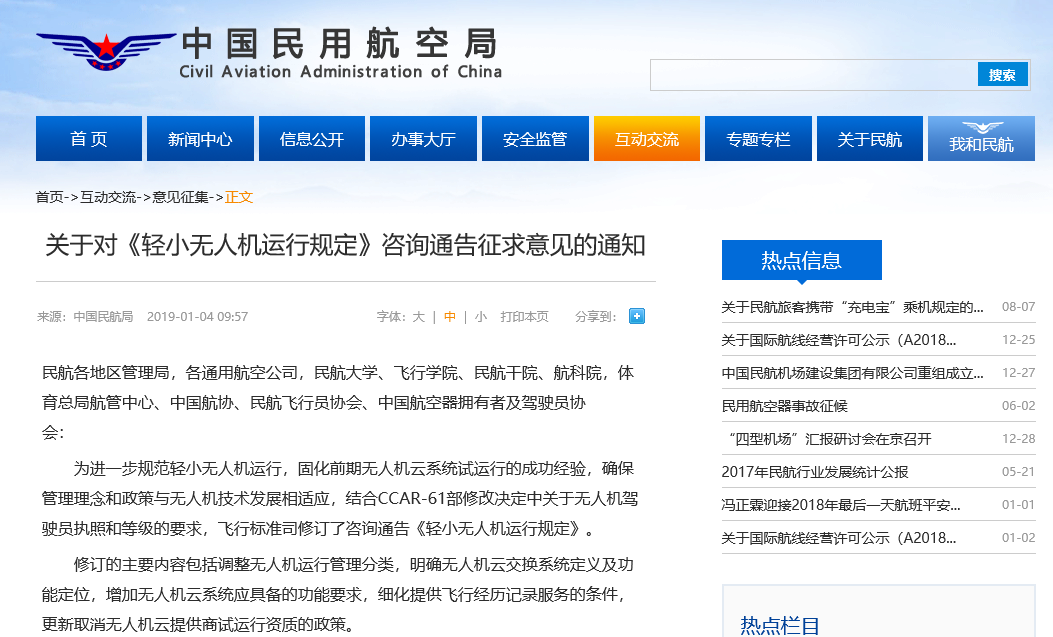The height and width of the screenshot is (637, 1053).
Task: Open the 关于民航 menu
Action: click(869, 138)
